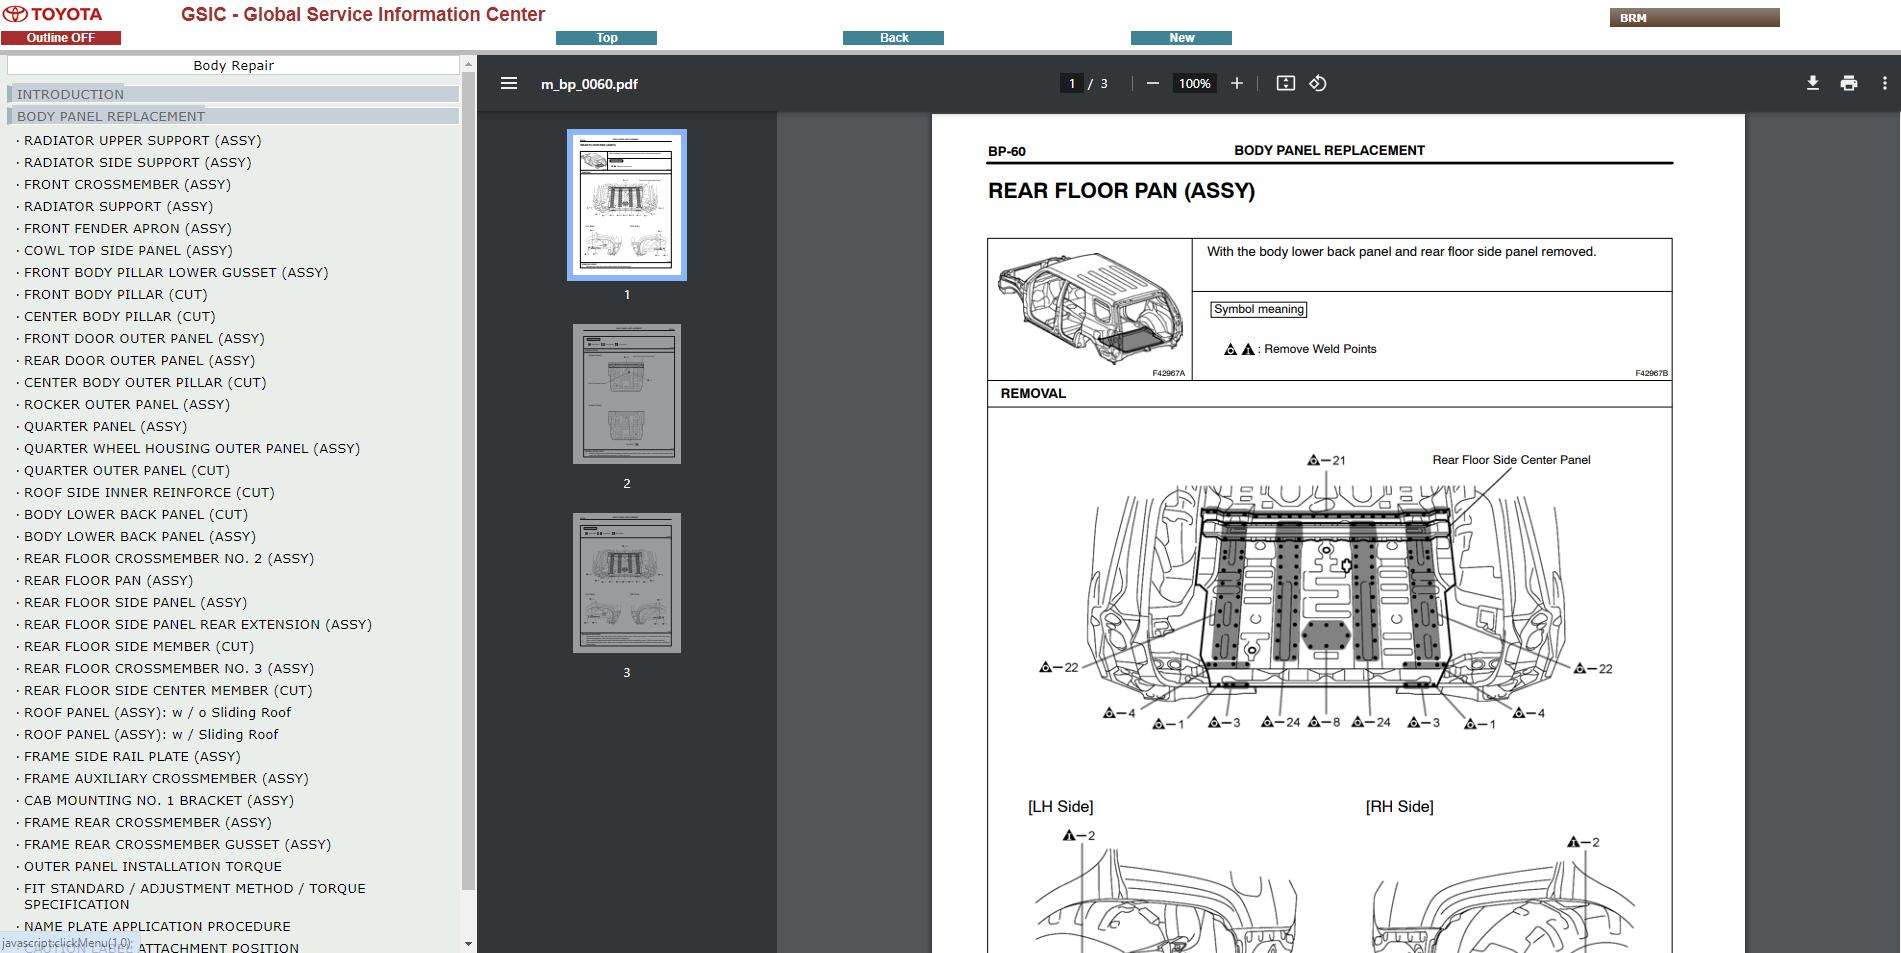Open the PDF more actions menu
This screenshot has height=953, width=1901.
point(1884,84)
